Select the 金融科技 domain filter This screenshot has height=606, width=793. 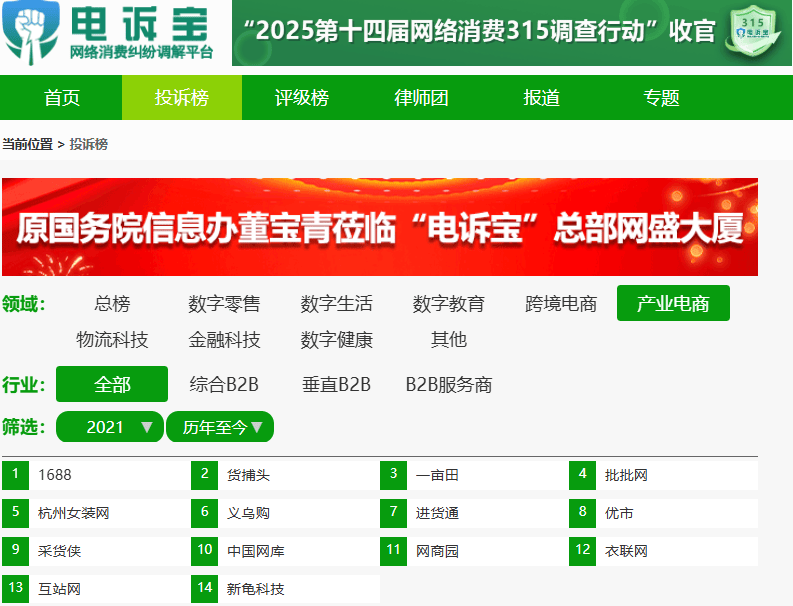[x=224, y=340]
